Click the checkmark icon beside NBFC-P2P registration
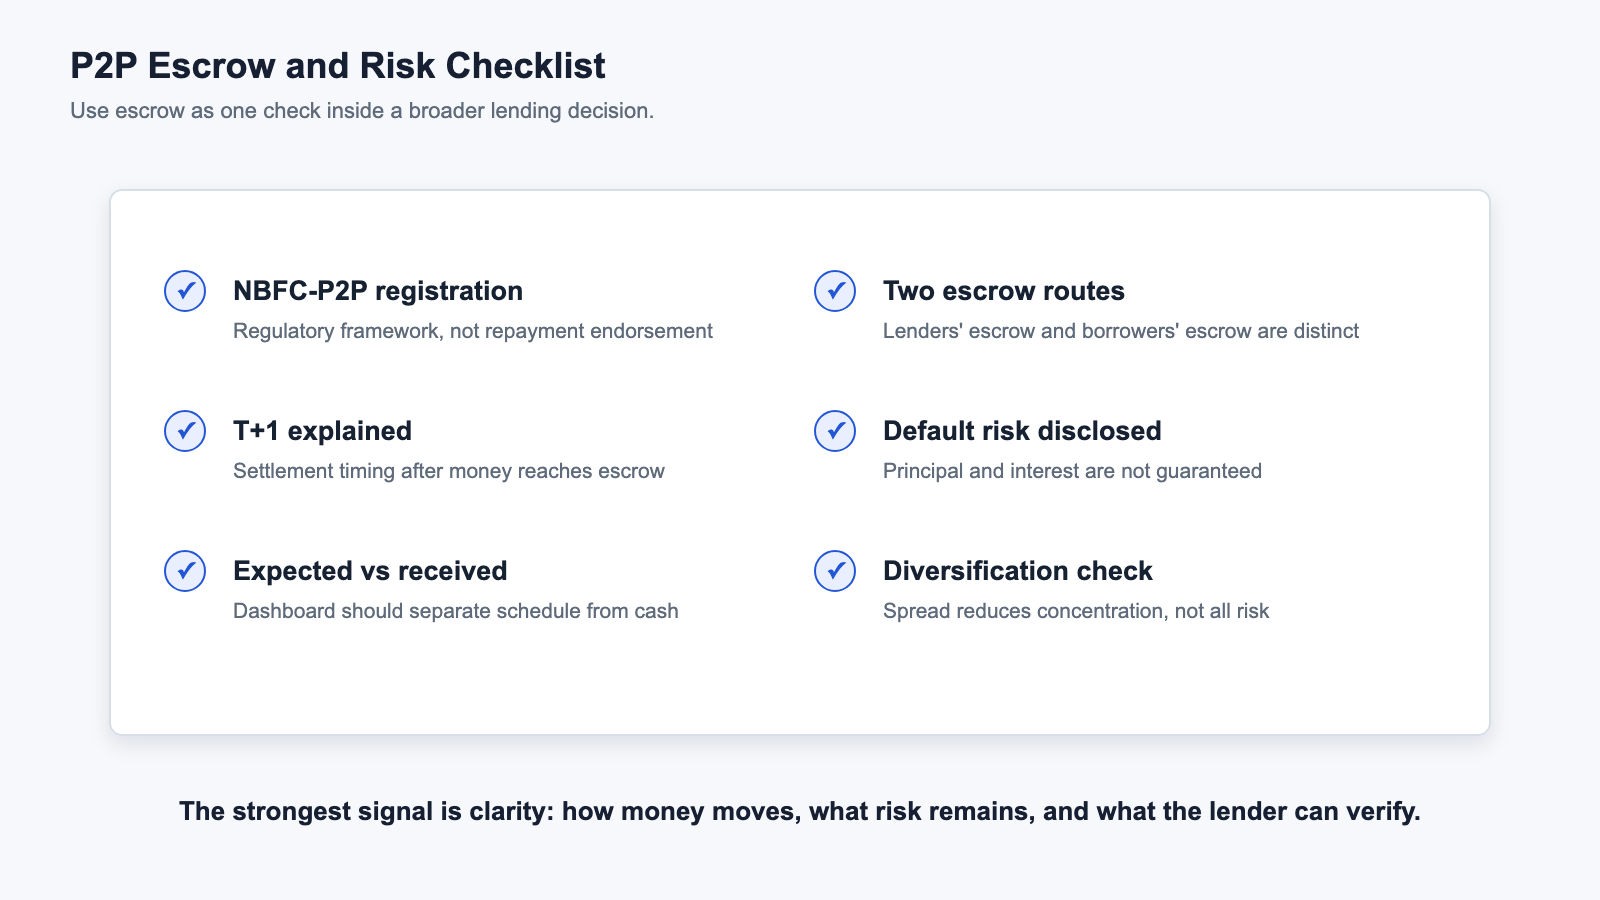This screenshot has width=1600, height=900. 185,291
